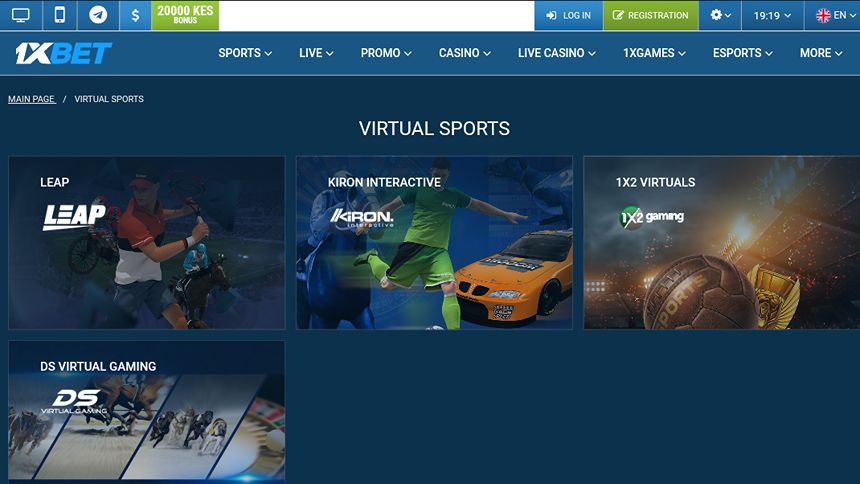Open the dollar payments icon
Screen dimensions: 860x484
point(135,15)
